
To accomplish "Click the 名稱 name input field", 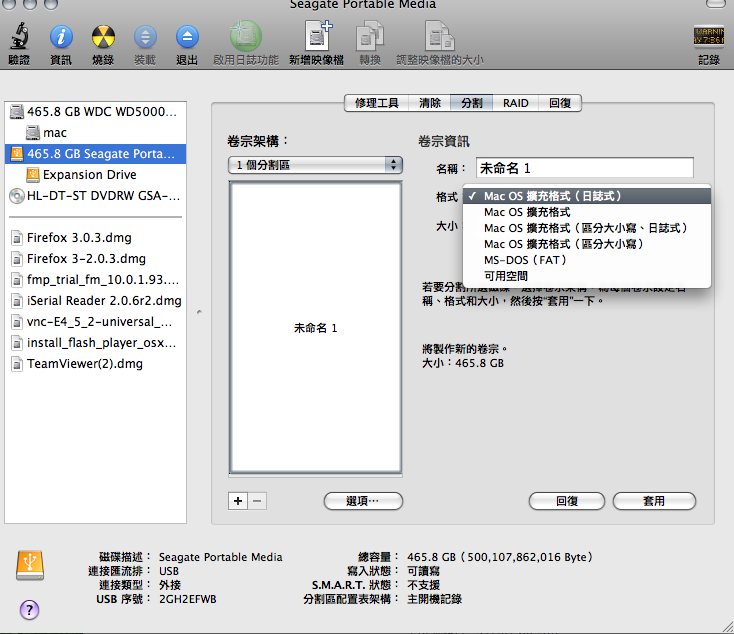I will tap(585, 168).
